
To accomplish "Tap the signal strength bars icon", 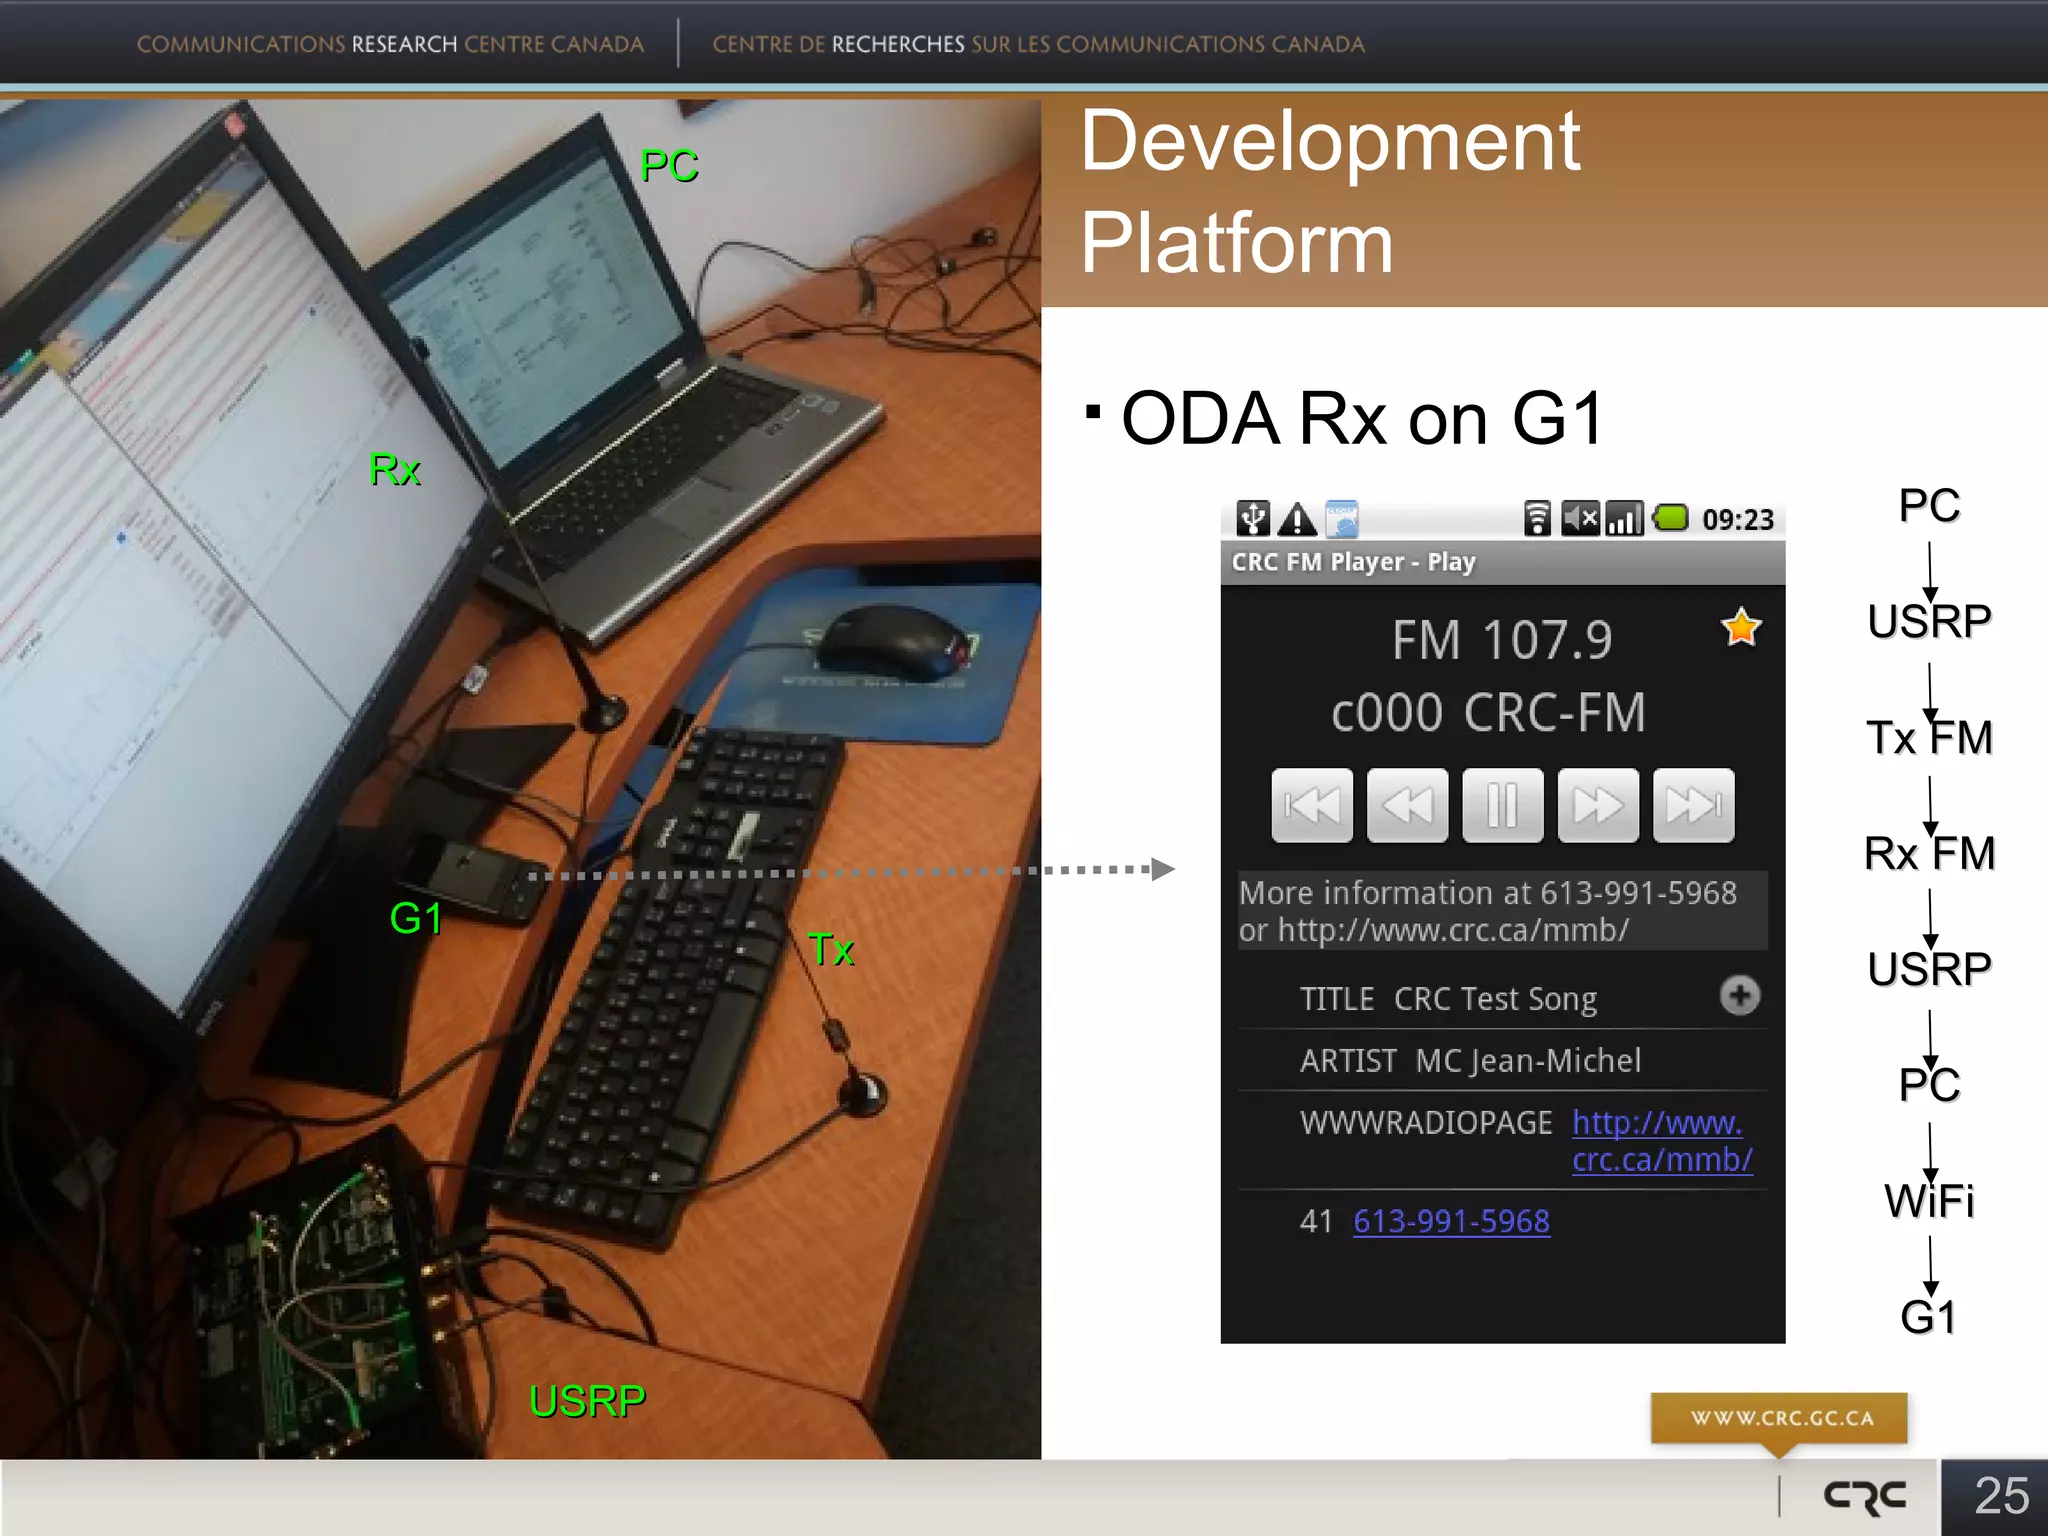I will pos(1624,519).
